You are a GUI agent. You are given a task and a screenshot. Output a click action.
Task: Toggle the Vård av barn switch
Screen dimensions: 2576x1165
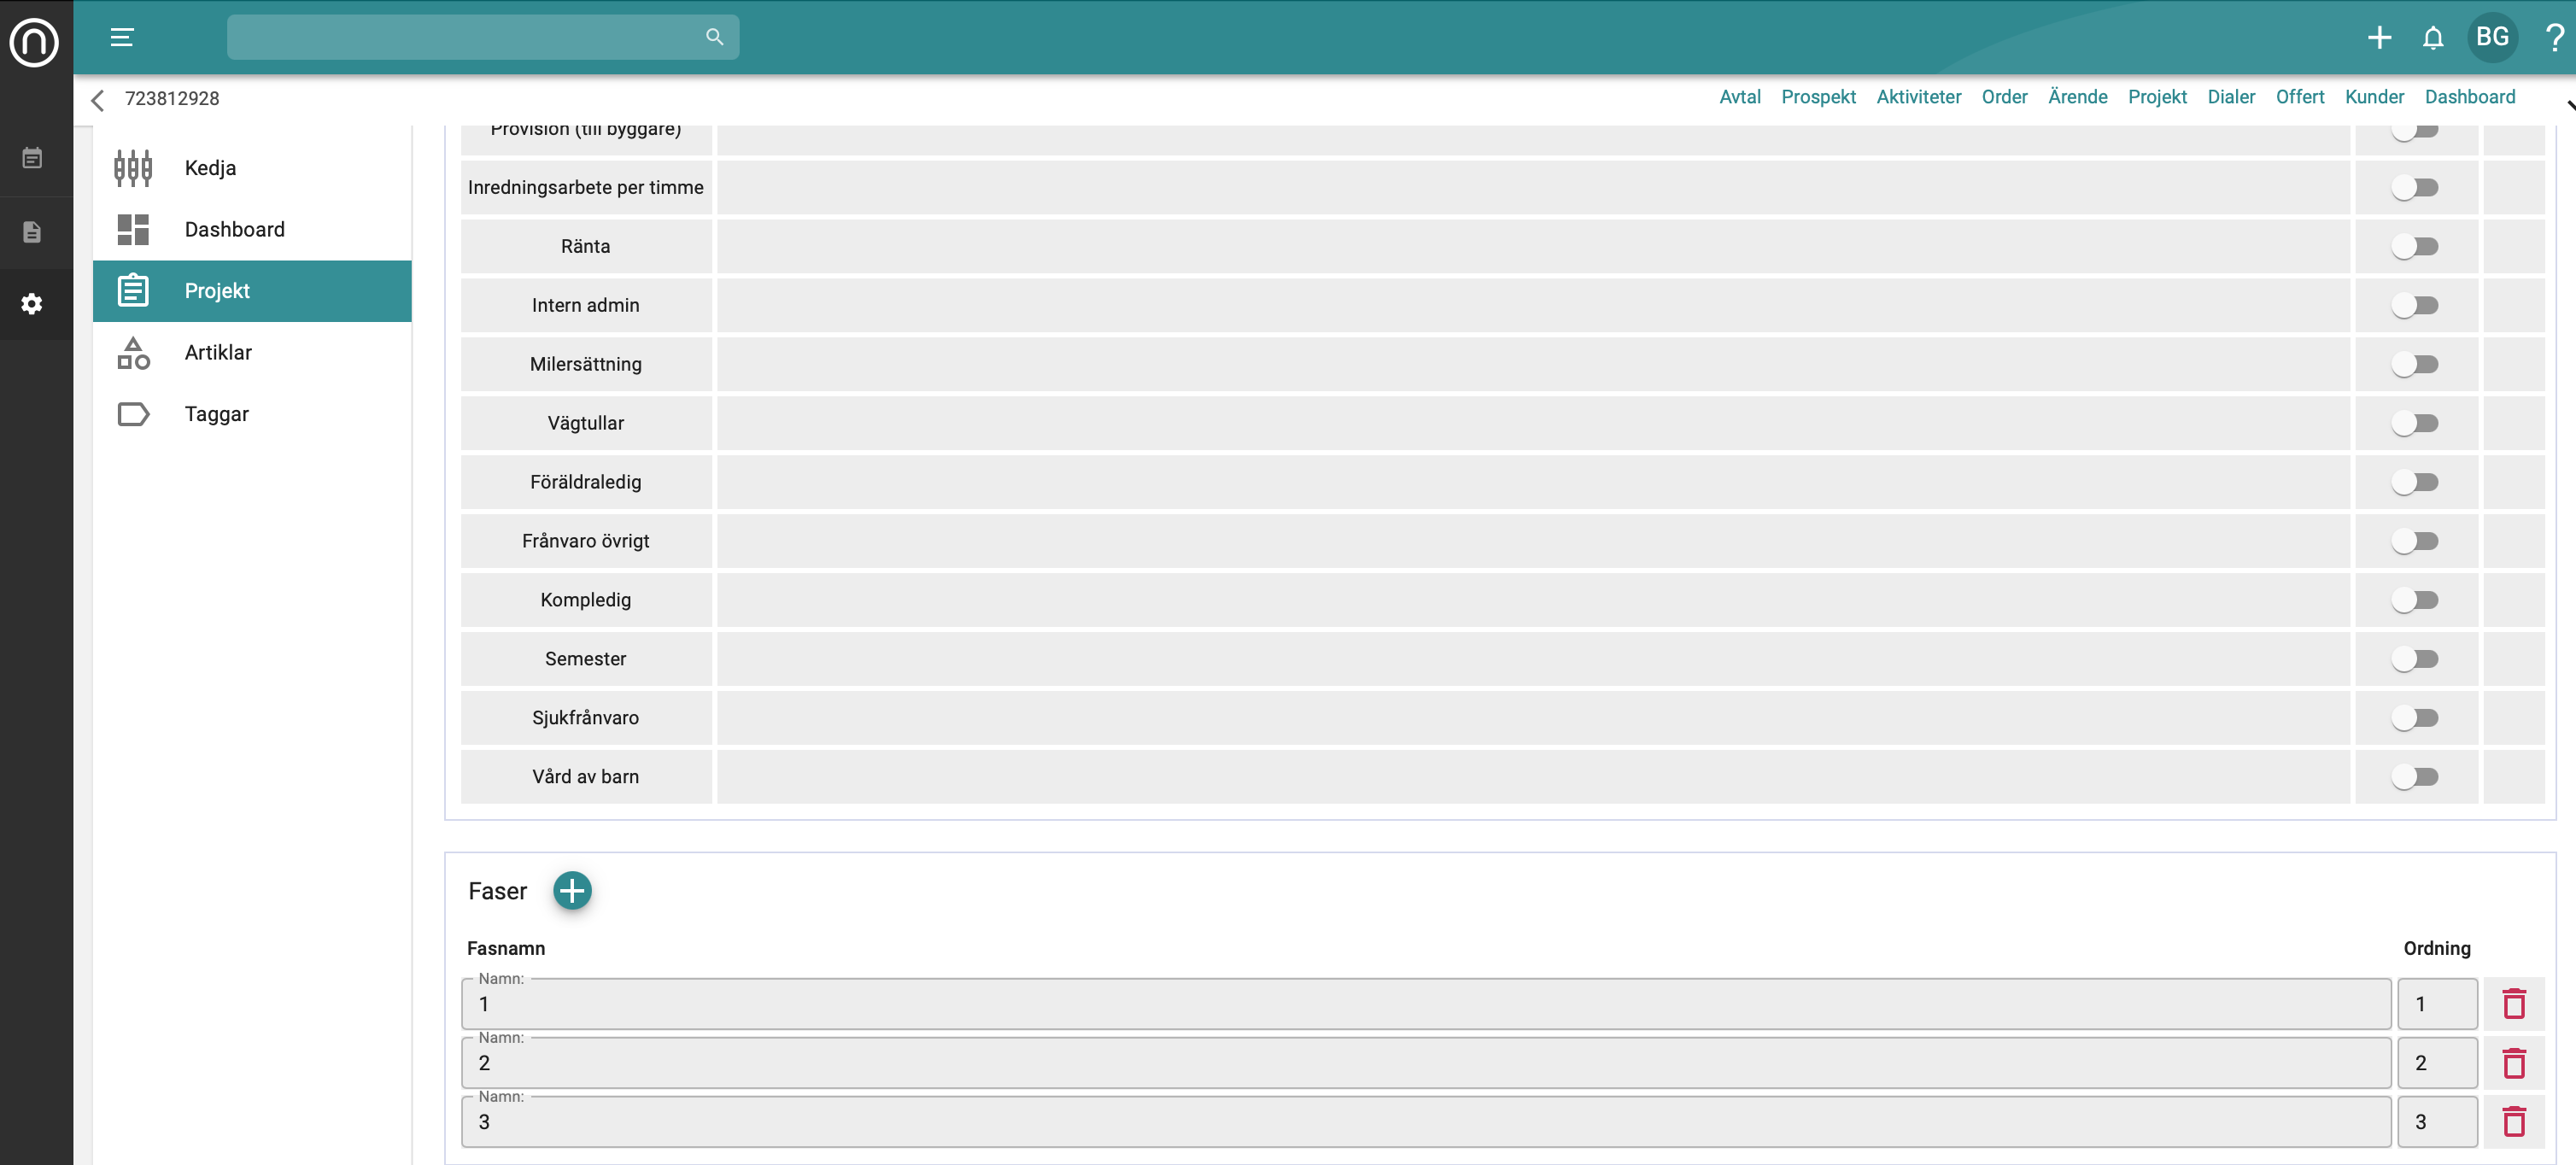click(x=2415, y=777)
